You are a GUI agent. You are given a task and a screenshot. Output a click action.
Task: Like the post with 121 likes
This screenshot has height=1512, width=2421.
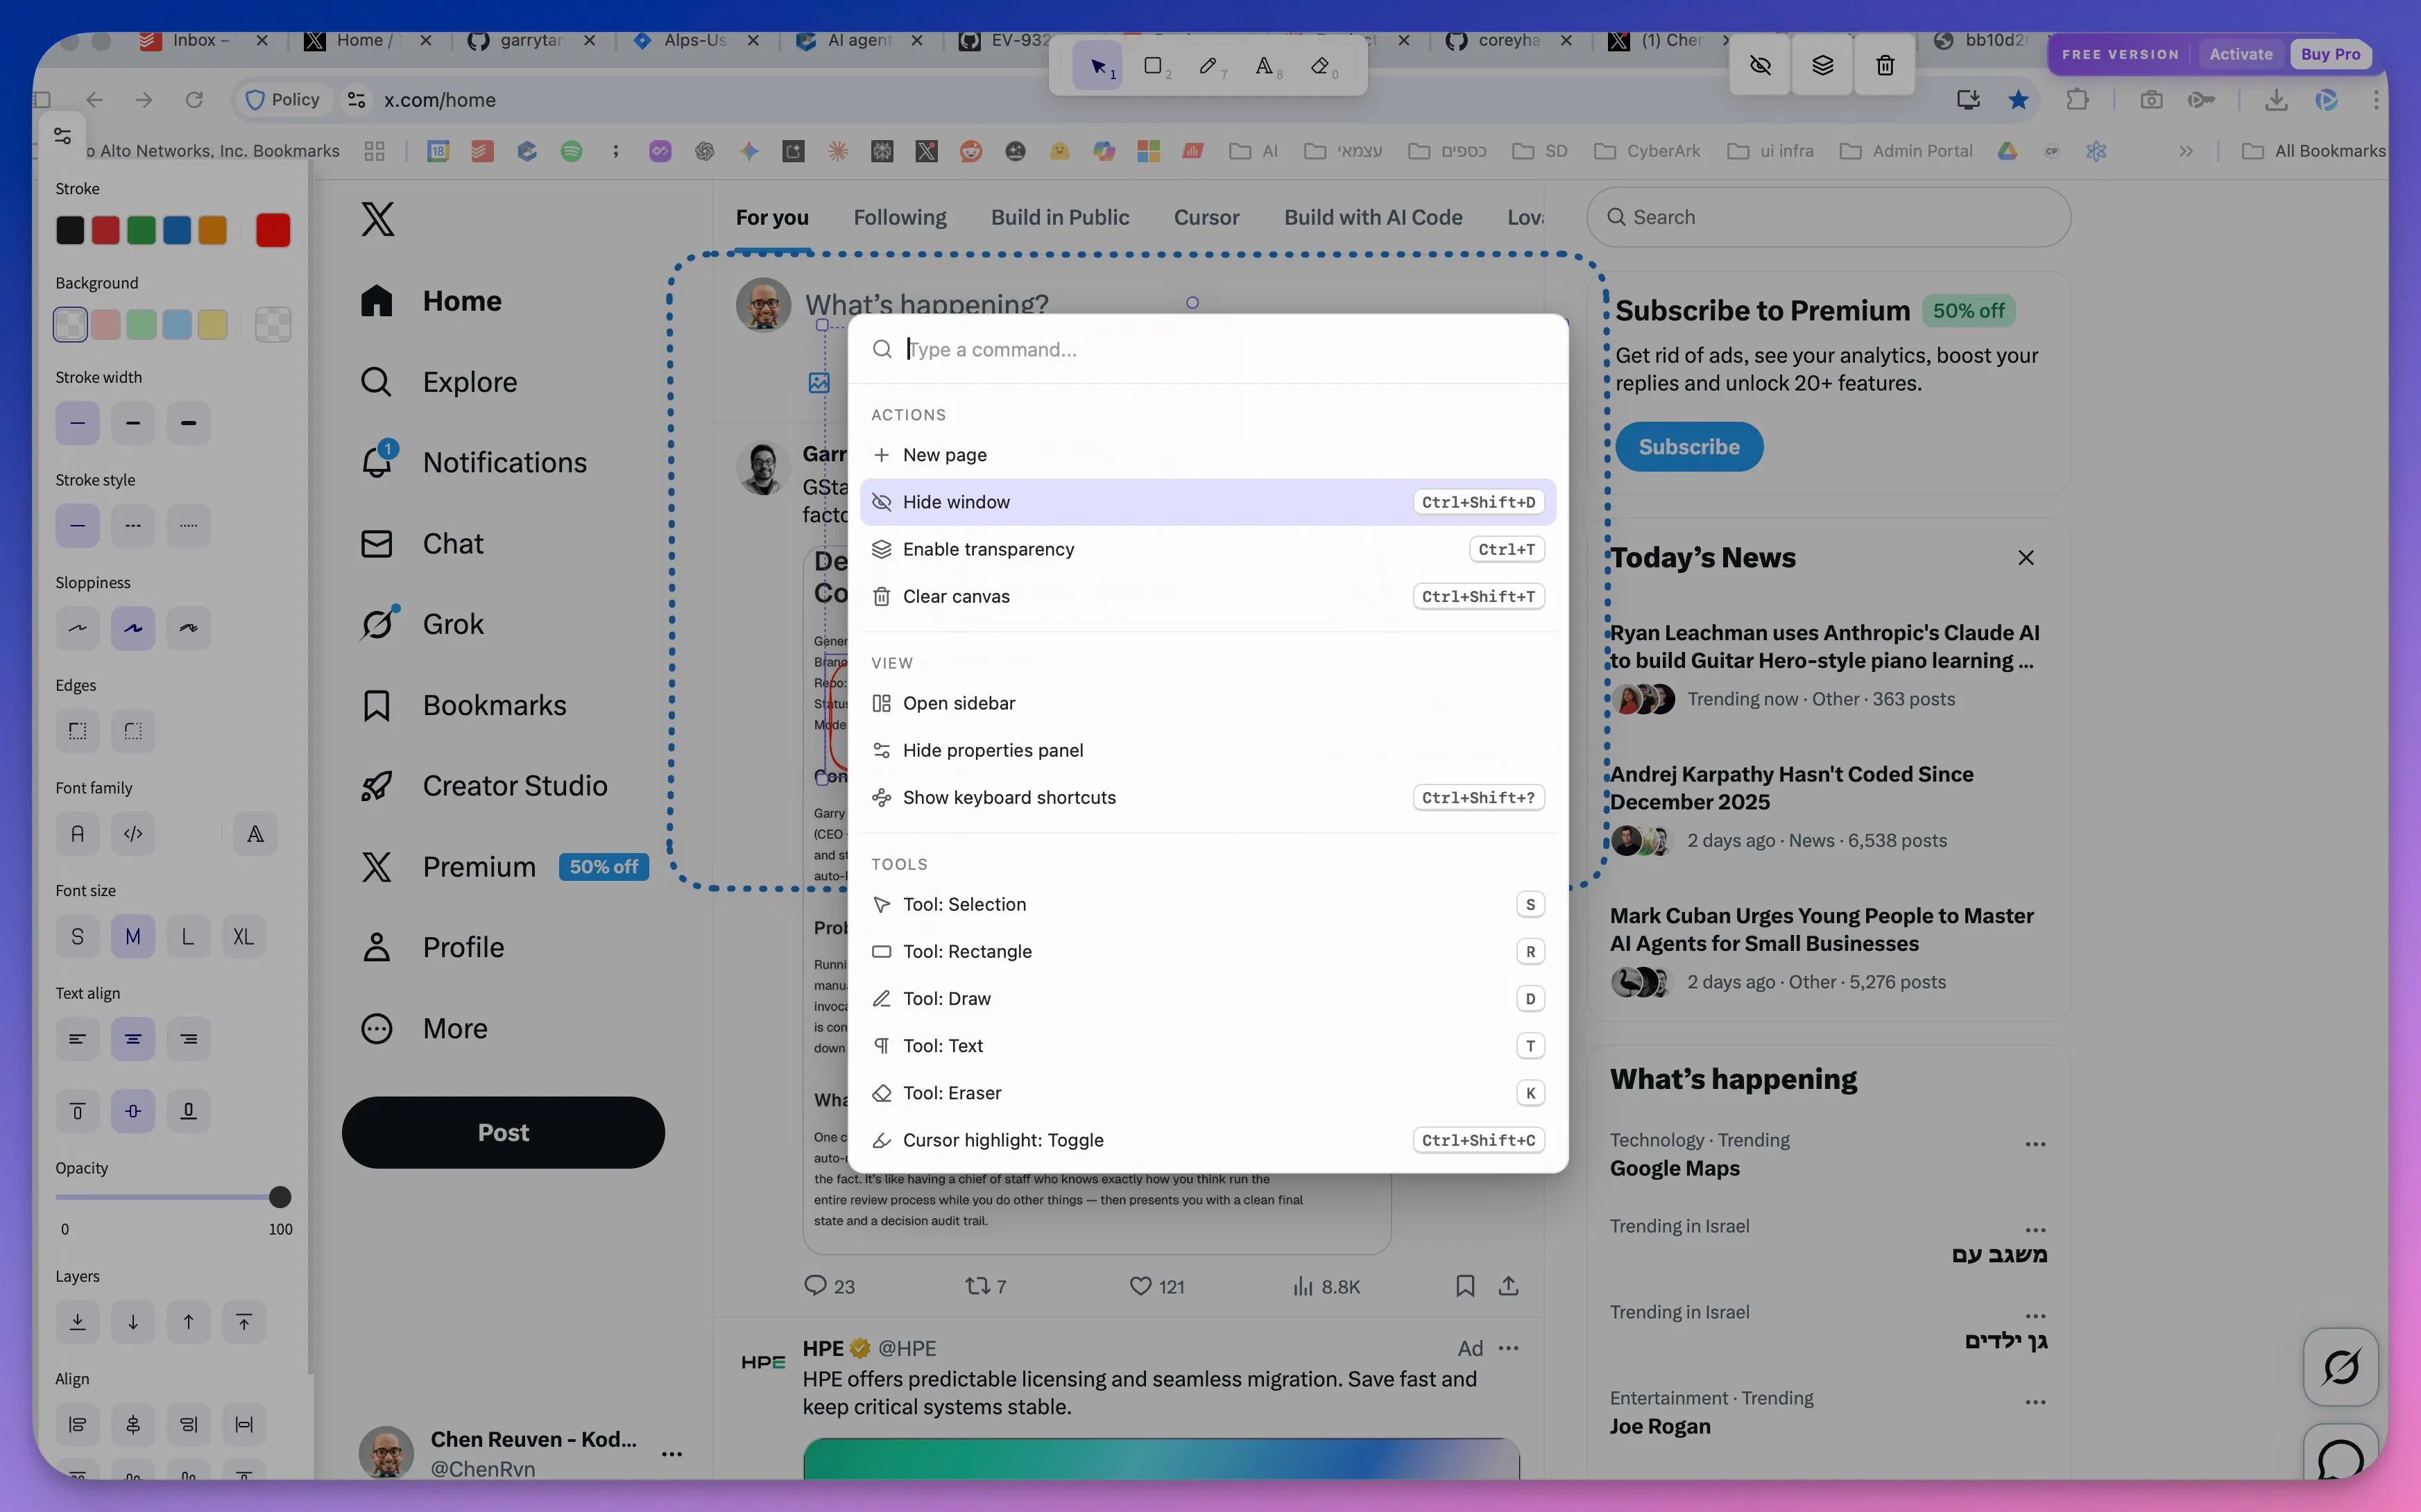(1156, 1286)
